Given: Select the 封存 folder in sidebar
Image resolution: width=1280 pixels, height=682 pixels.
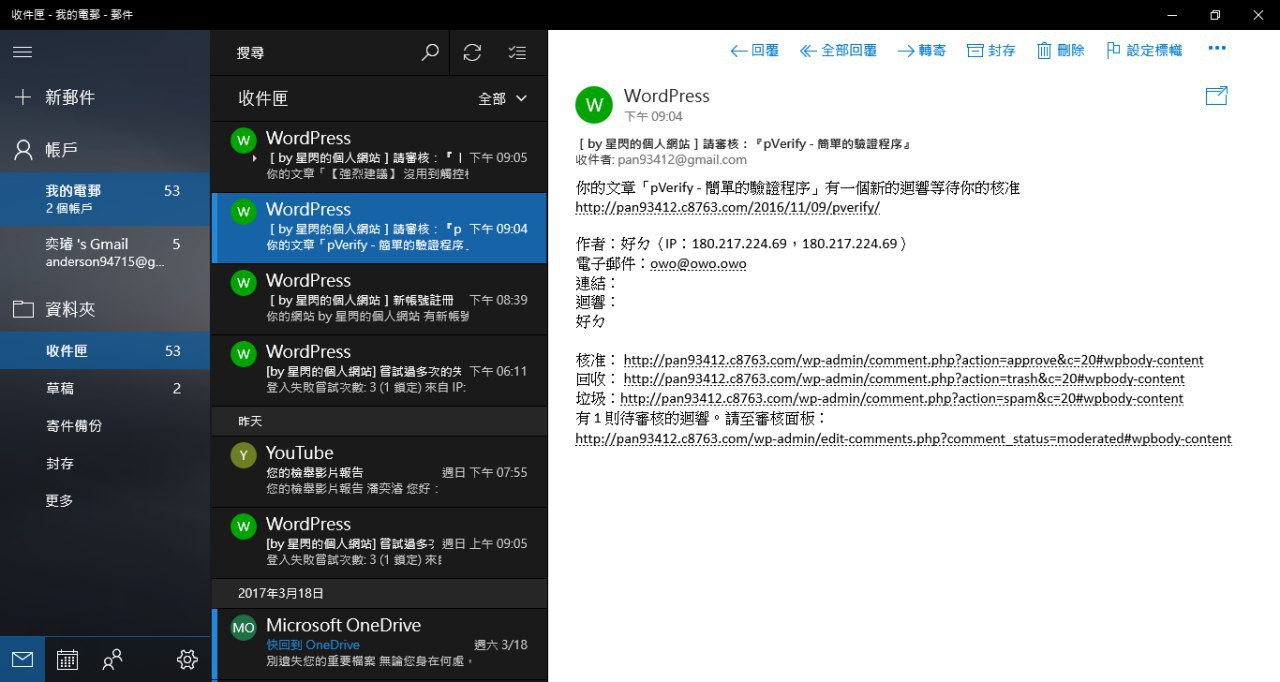Looking at the screenshot, I should (x=59, y=464).
